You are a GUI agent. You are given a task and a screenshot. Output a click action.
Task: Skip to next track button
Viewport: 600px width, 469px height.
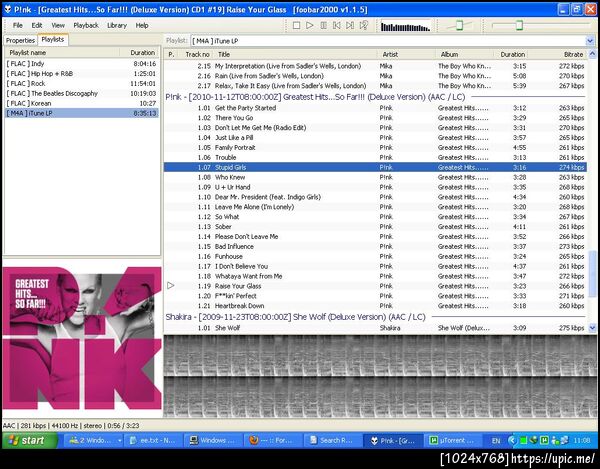click(x=350, y=25)
